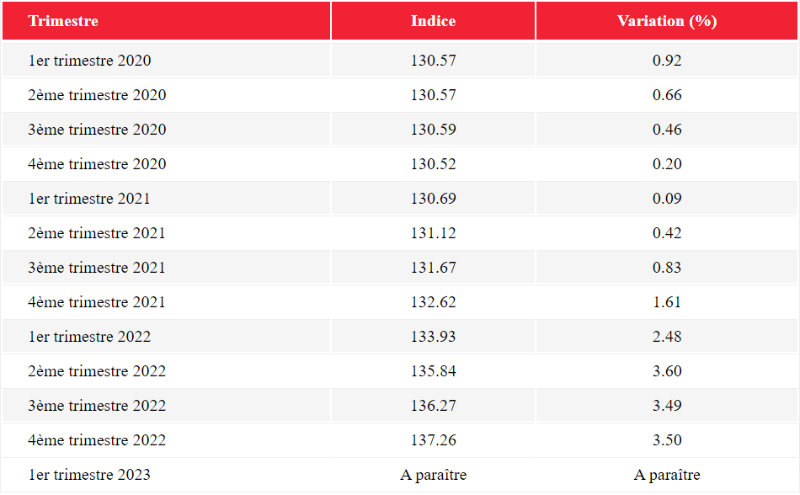Click the variation value 2.48
This screenshot has height=495, width=800.
(667, 337)
